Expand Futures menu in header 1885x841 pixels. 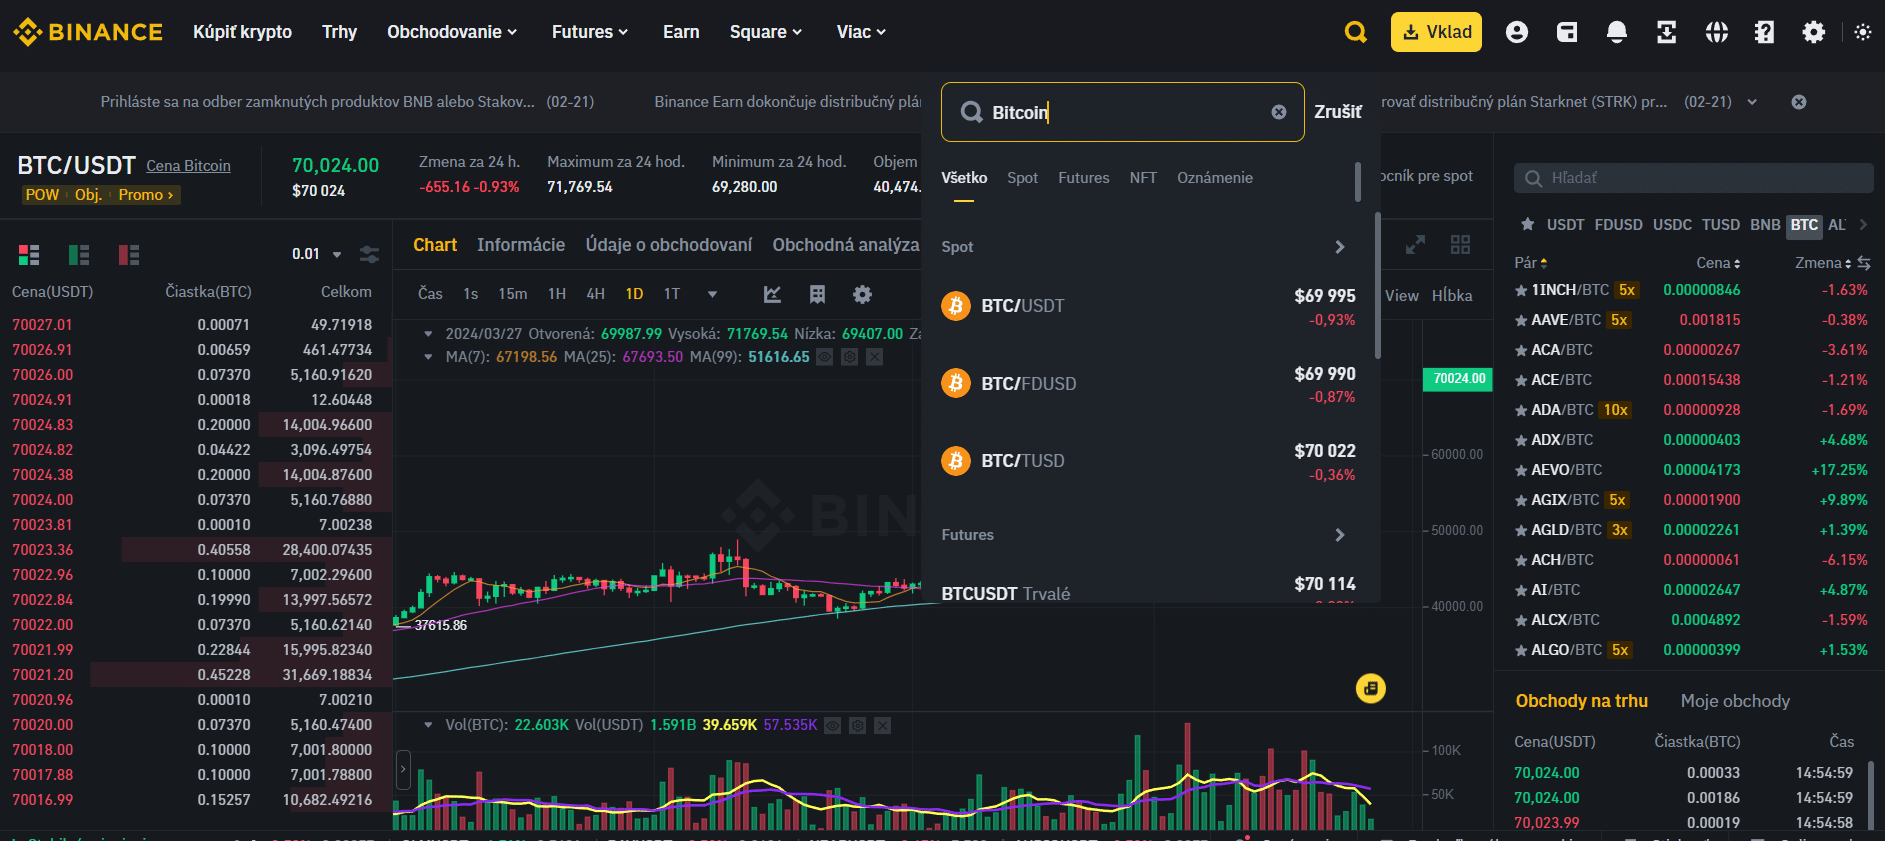click(590, 32)
